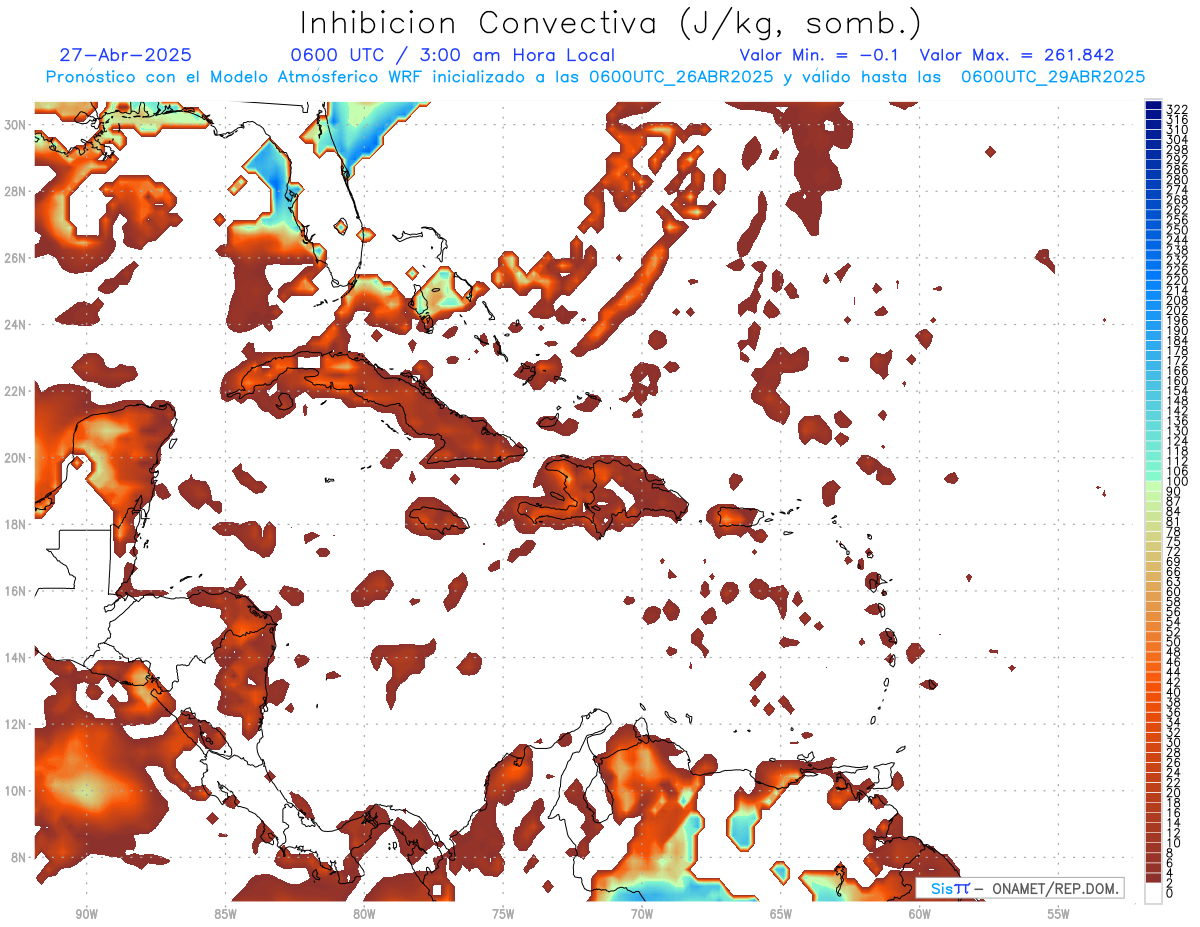Click the "90W" longitude label
The height and width of the screenshot is (927, 1200).
[x=86, y=914]
